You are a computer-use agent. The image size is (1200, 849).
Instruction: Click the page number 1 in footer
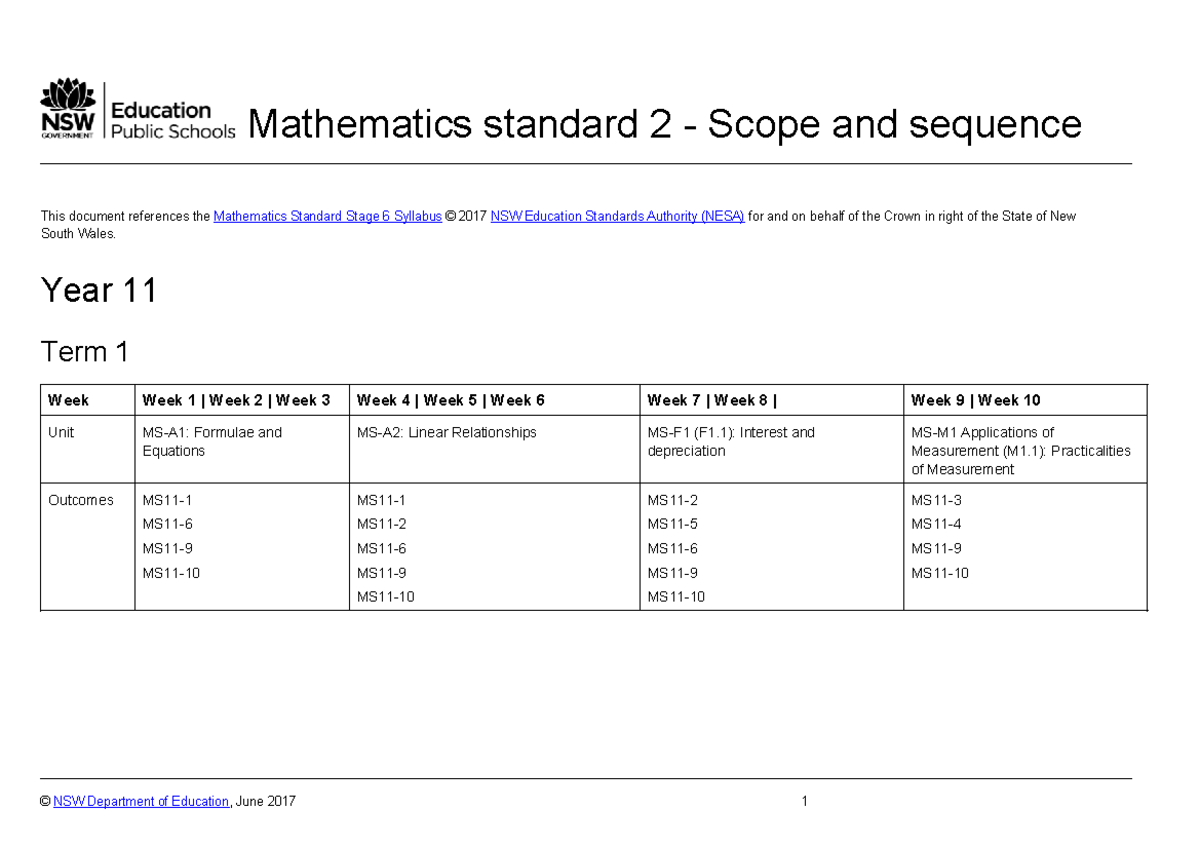click(805, 801)
